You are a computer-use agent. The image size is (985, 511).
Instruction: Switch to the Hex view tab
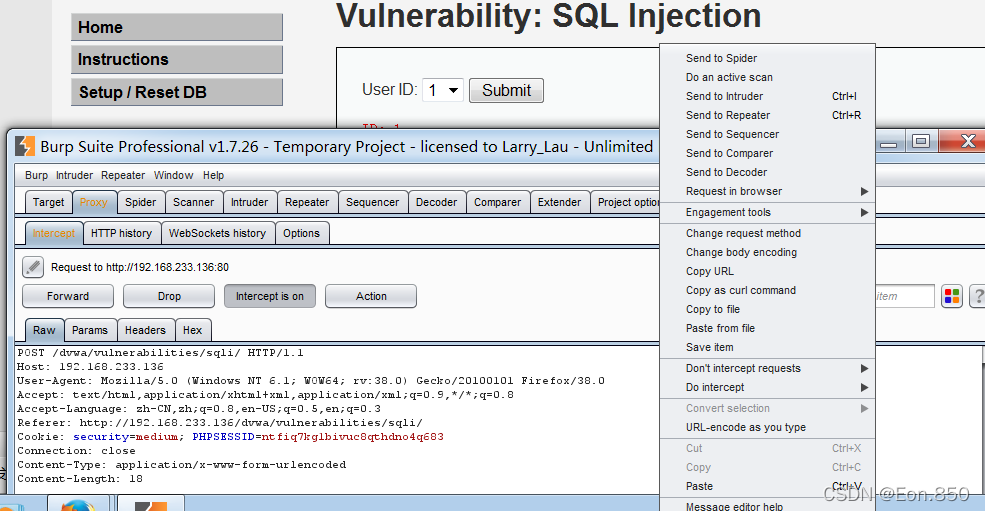coord(192,330)
